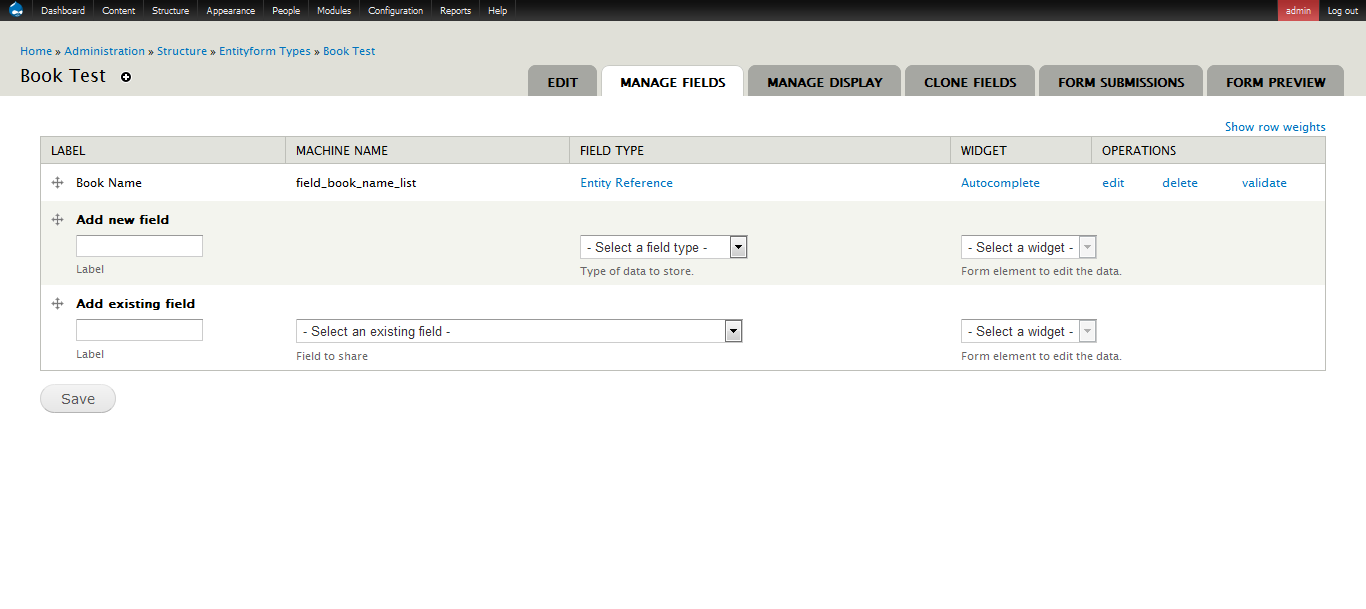Screen dimensions: 1366x609
Task: Switch to the Manage Display tab
Action: click(824, 82)
